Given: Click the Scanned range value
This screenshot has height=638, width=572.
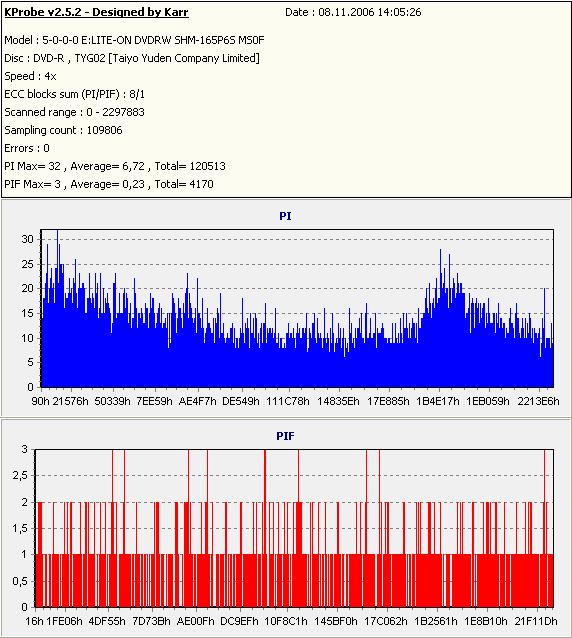Looking at the screenshot, I should coord(116,112).
